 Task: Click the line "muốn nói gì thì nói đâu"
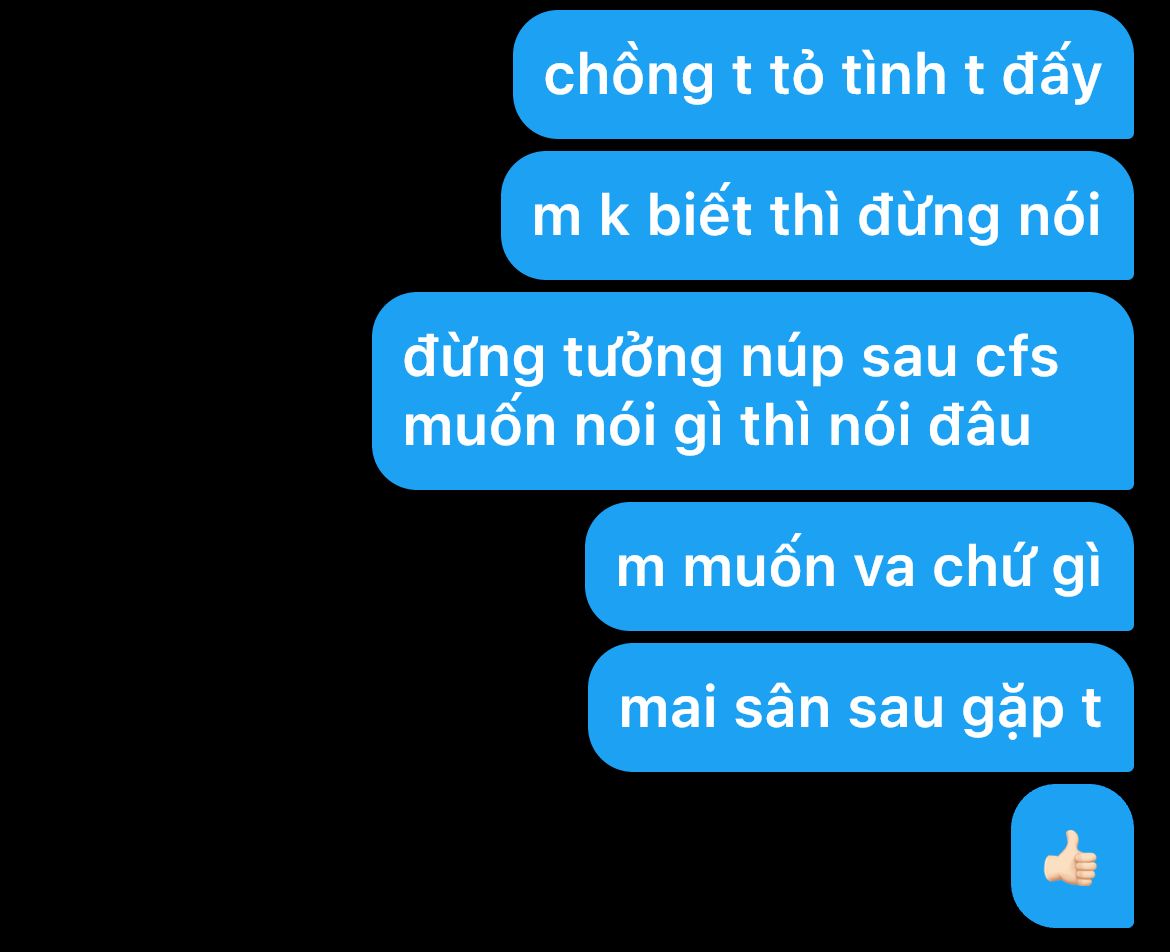716,426
